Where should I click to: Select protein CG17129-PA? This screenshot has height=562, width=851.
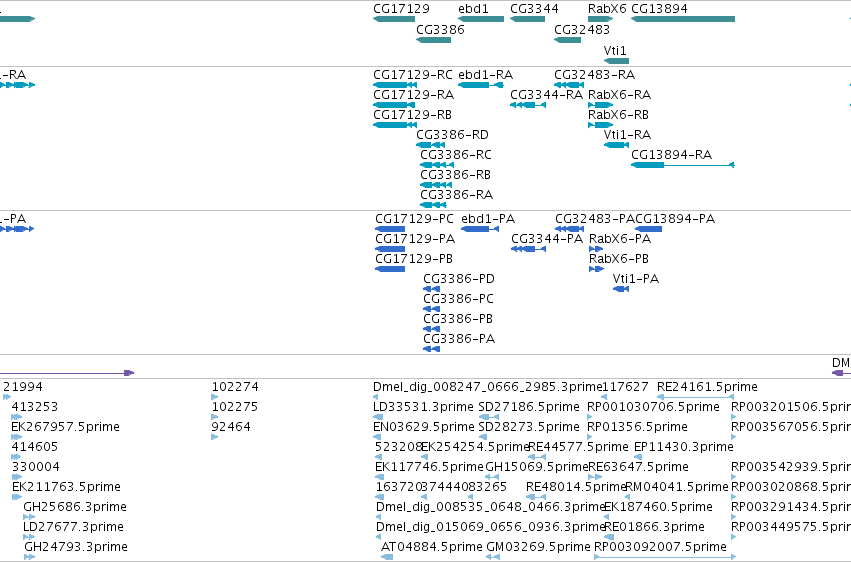tap(390, 249)
